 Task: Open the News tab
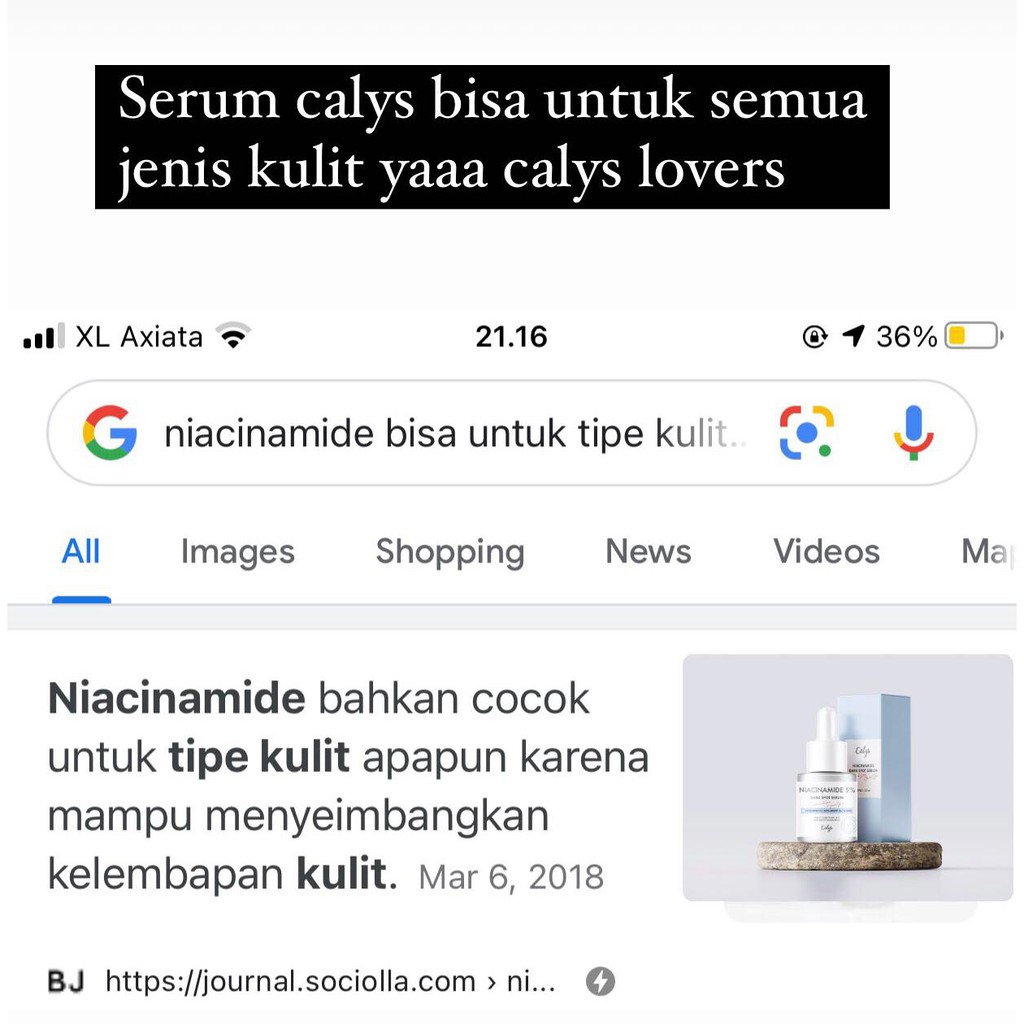point(648,551)
